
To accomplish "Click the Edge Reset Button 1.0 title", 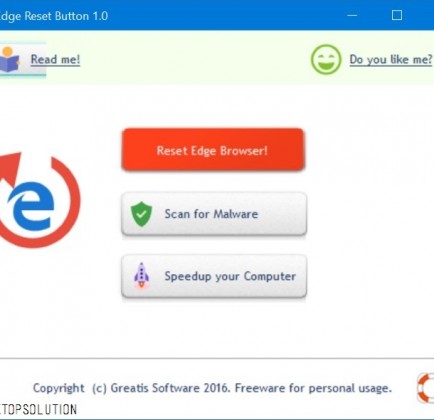I will click(53, 16).
